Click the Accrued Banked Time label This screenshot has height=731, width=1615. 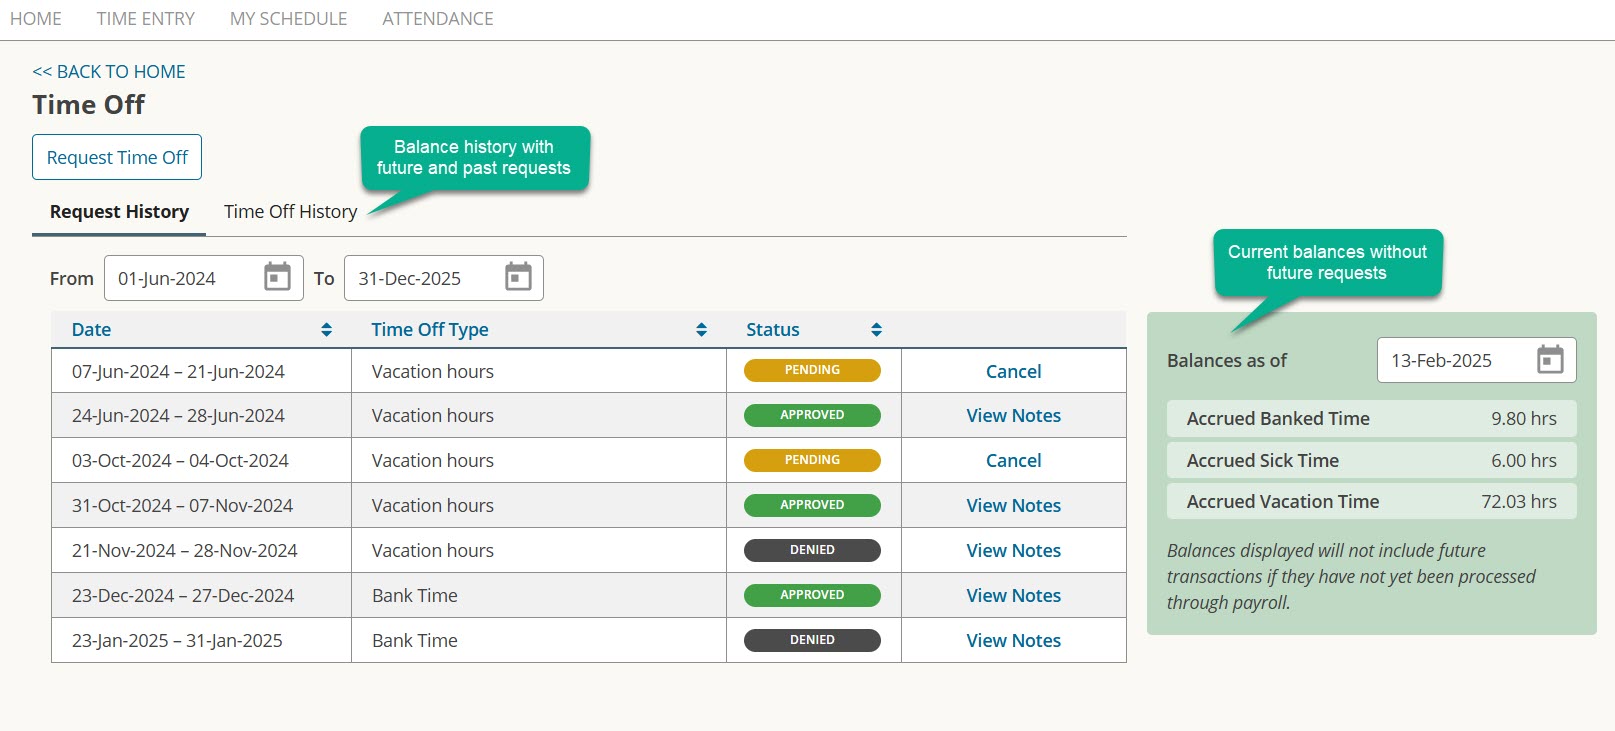pyautogui.click(x=1278, y=419)
